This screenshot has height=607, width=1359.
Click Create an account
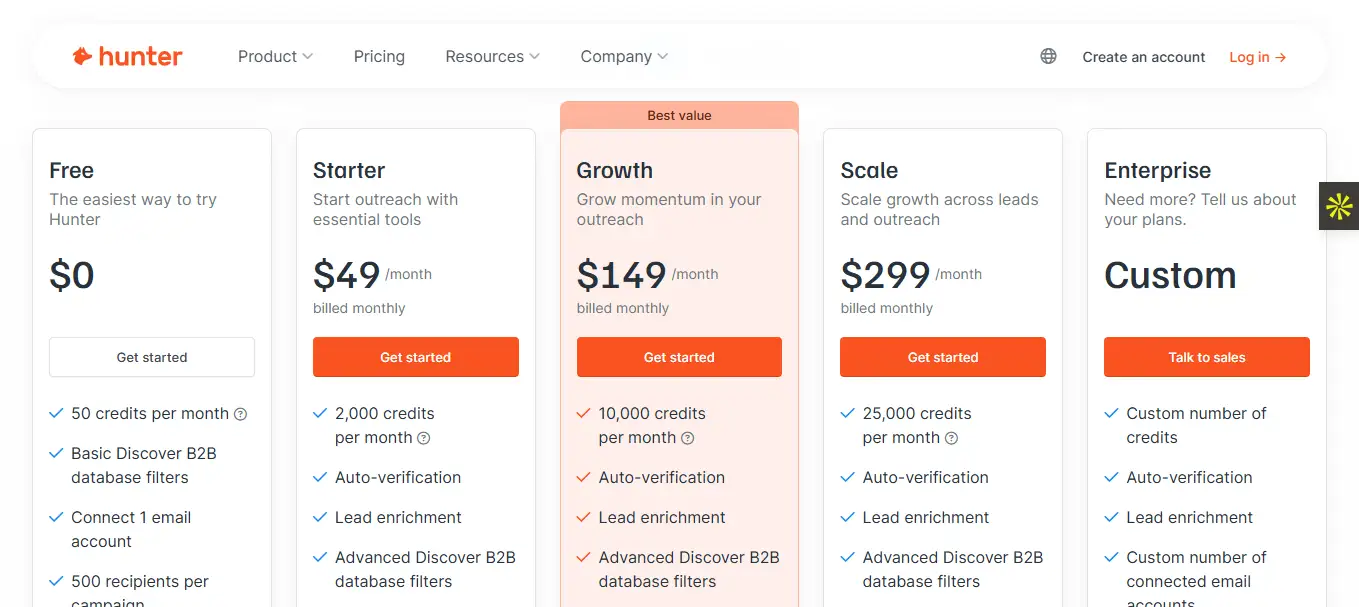pyautogui.click(x=1144, y=57)
